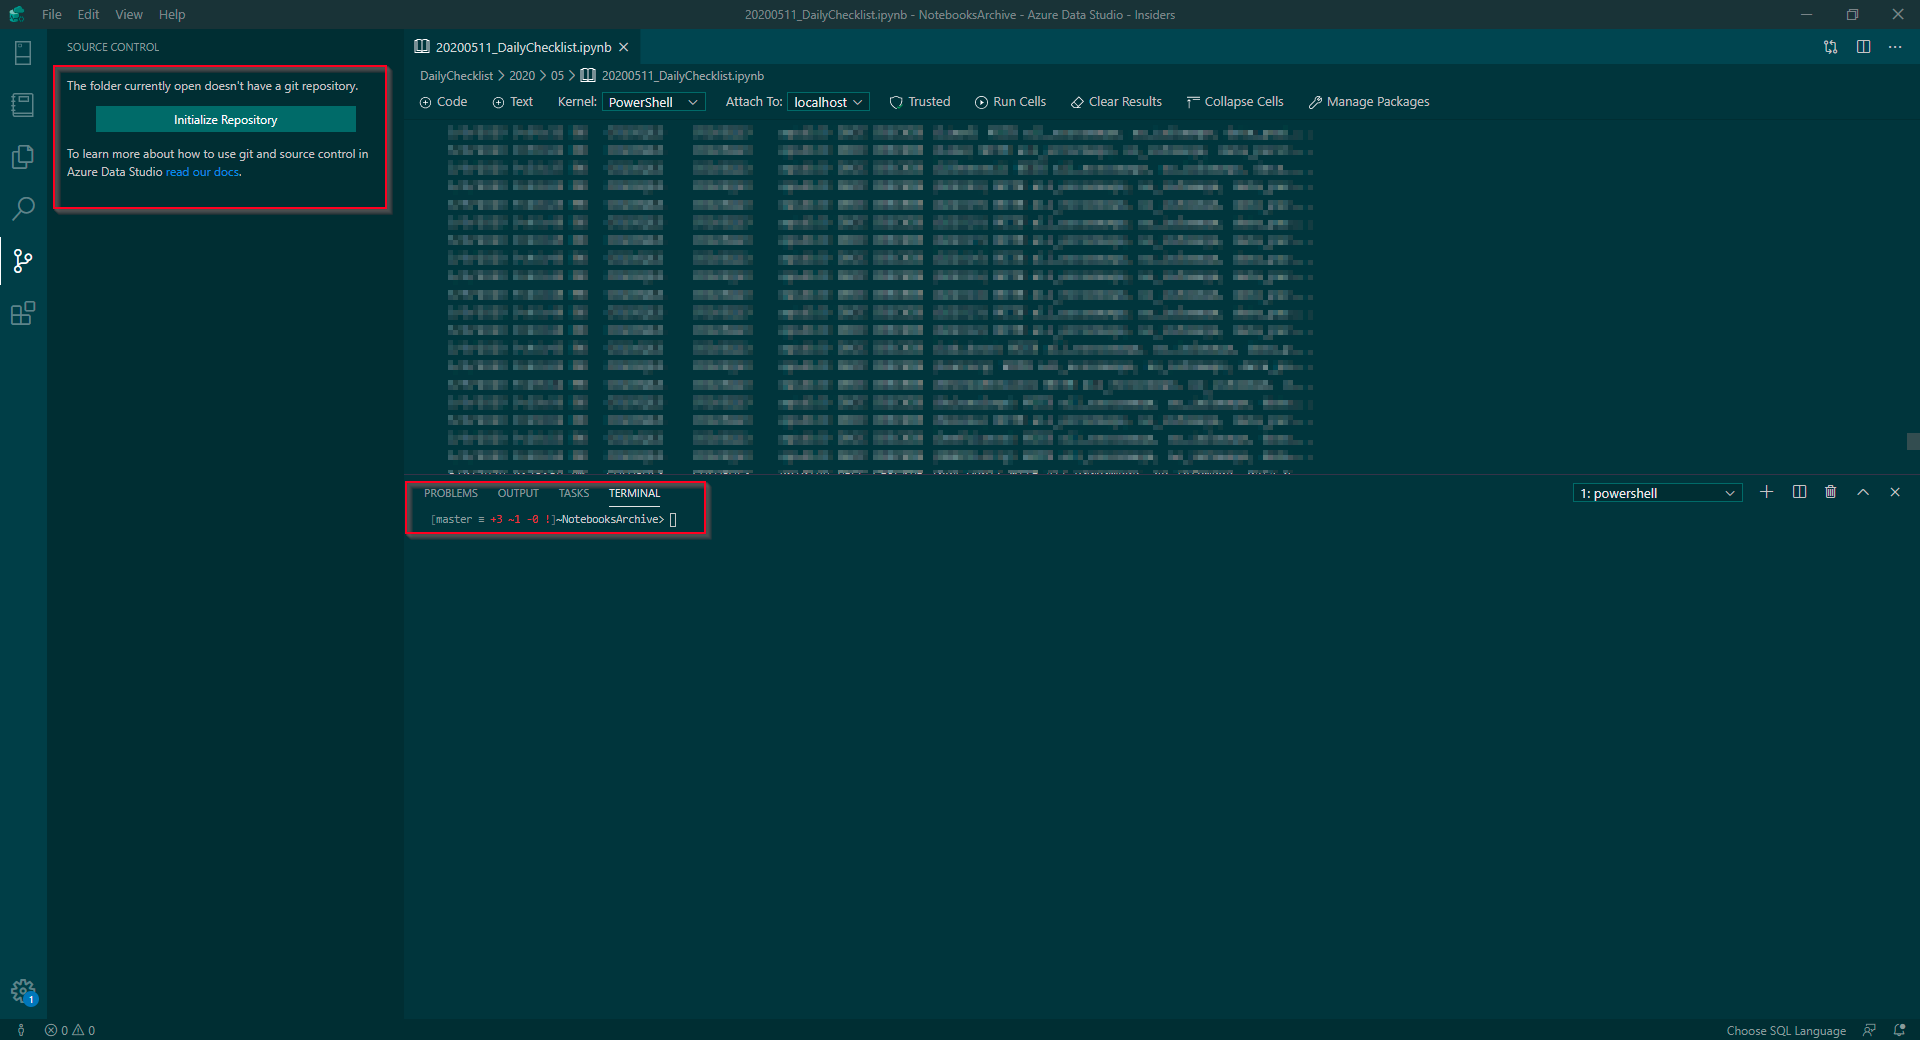Navigate to the 2020 breadcrumb folder

tap(521, 75)
